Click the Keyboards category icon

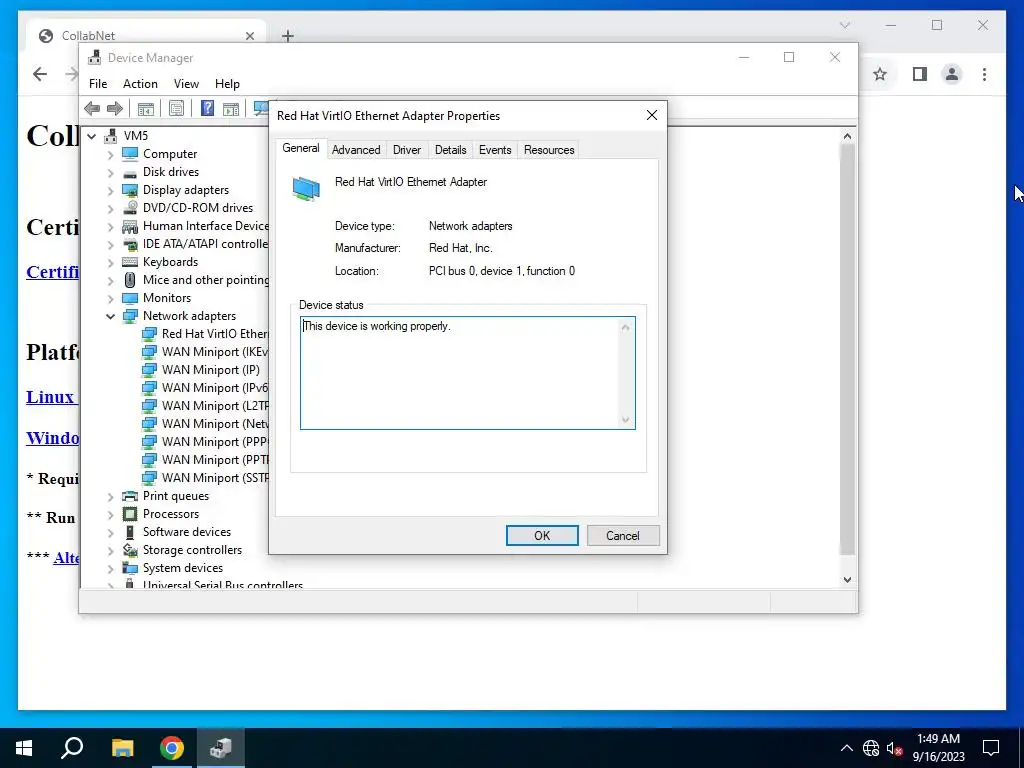pos(131,262)
